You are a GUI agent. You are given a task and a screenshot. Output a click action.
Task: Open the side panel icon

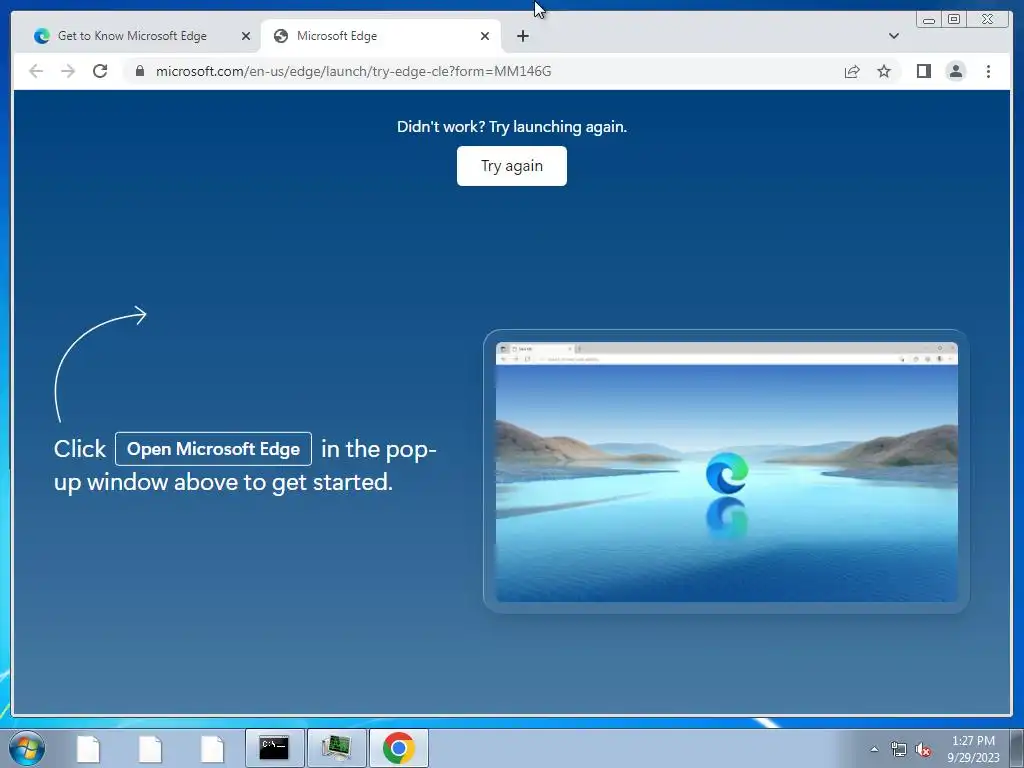[923, 71]
